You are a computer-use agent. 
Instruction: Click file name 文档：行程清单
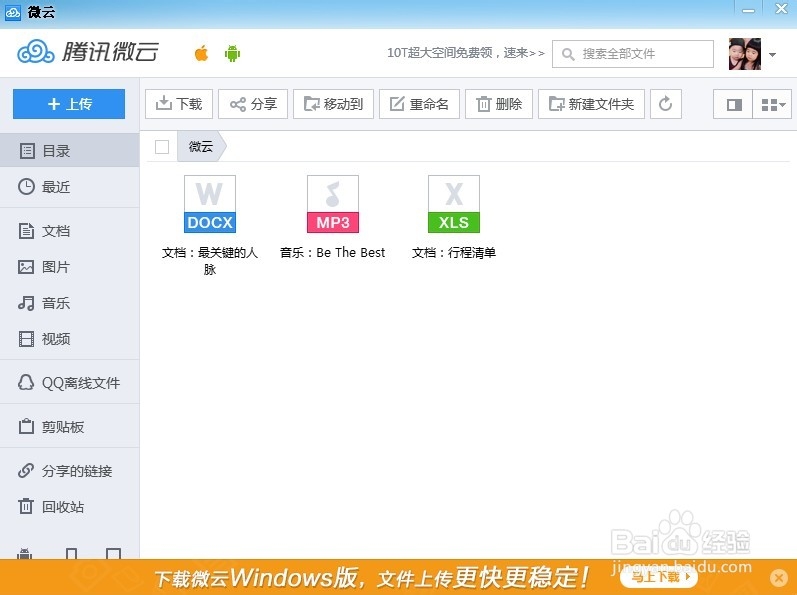coord(453,253)
